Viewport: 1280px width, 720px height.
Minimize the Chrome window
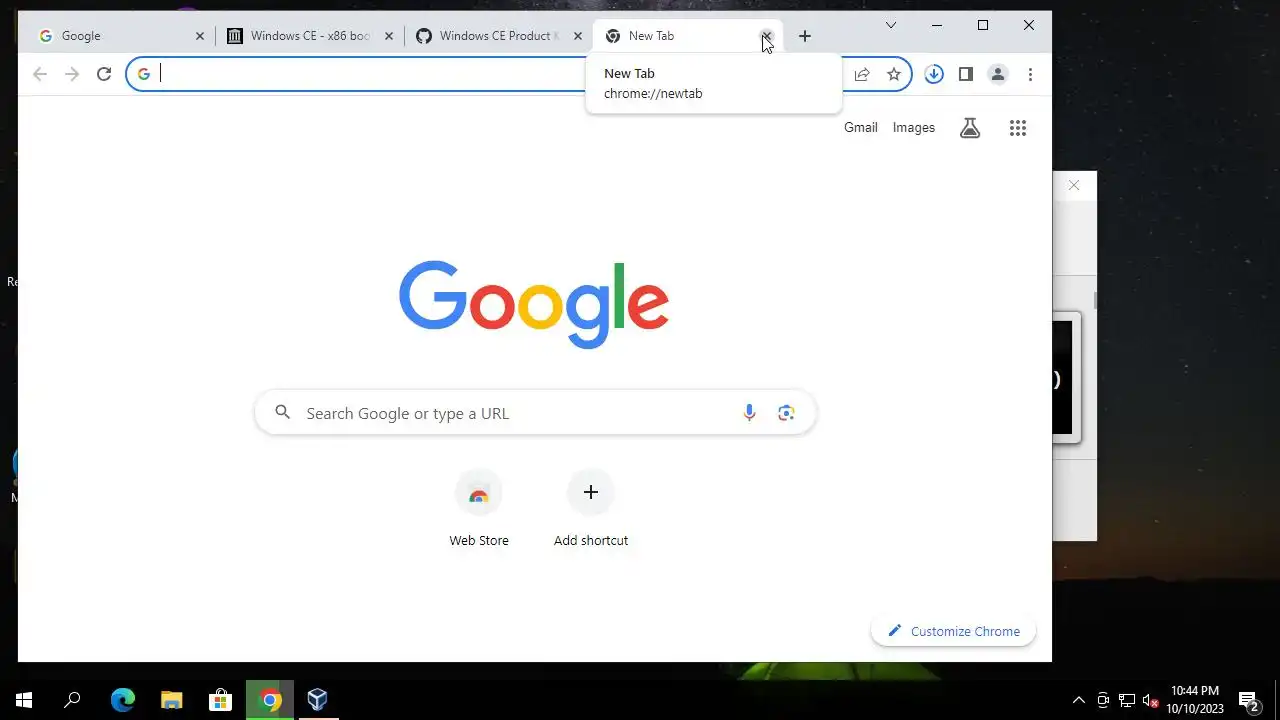coord(937,25)
